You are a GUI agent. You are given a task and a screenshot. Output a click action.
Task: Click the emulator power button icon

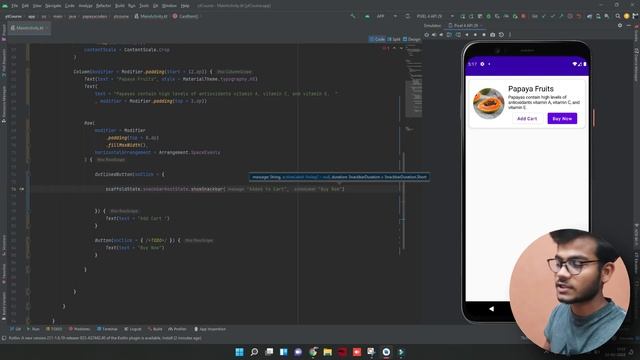click(427, 35)
